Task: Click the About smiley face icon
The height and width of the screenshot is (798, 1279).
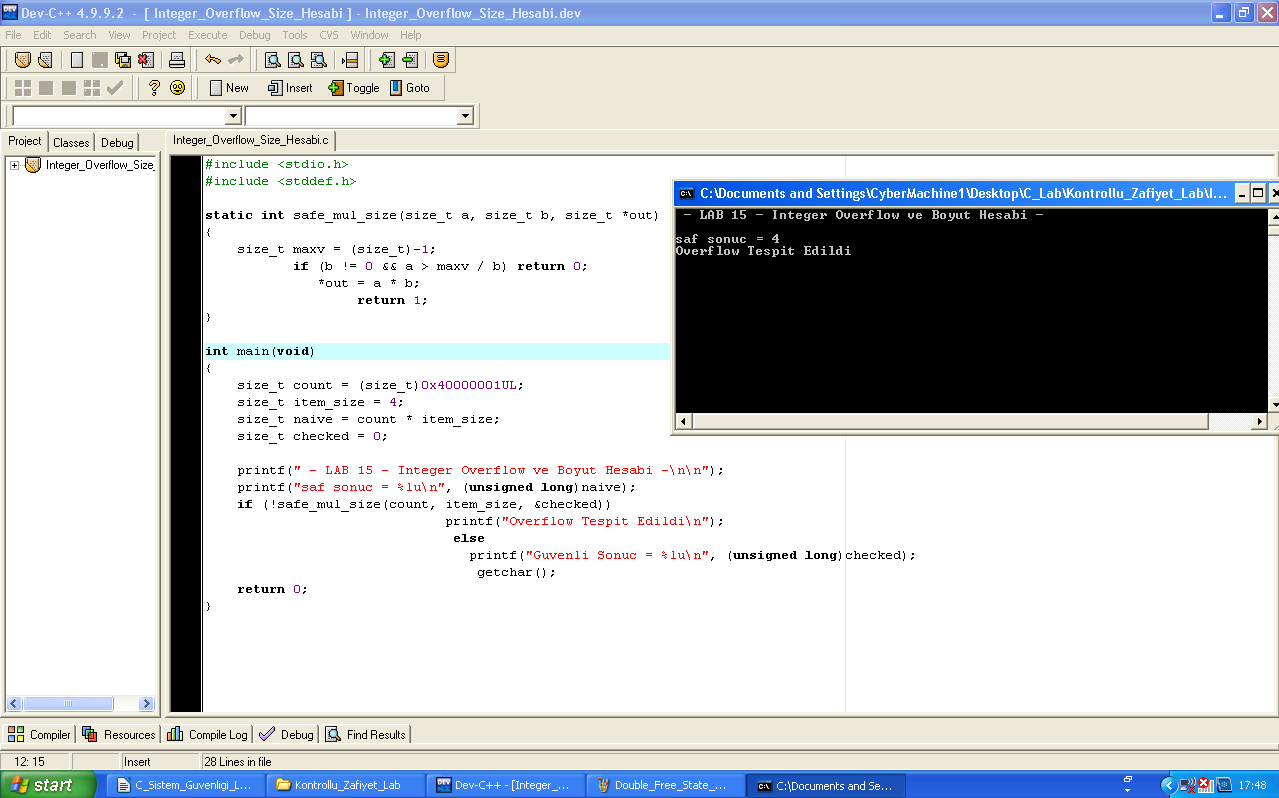Action: tap(177, 88)
